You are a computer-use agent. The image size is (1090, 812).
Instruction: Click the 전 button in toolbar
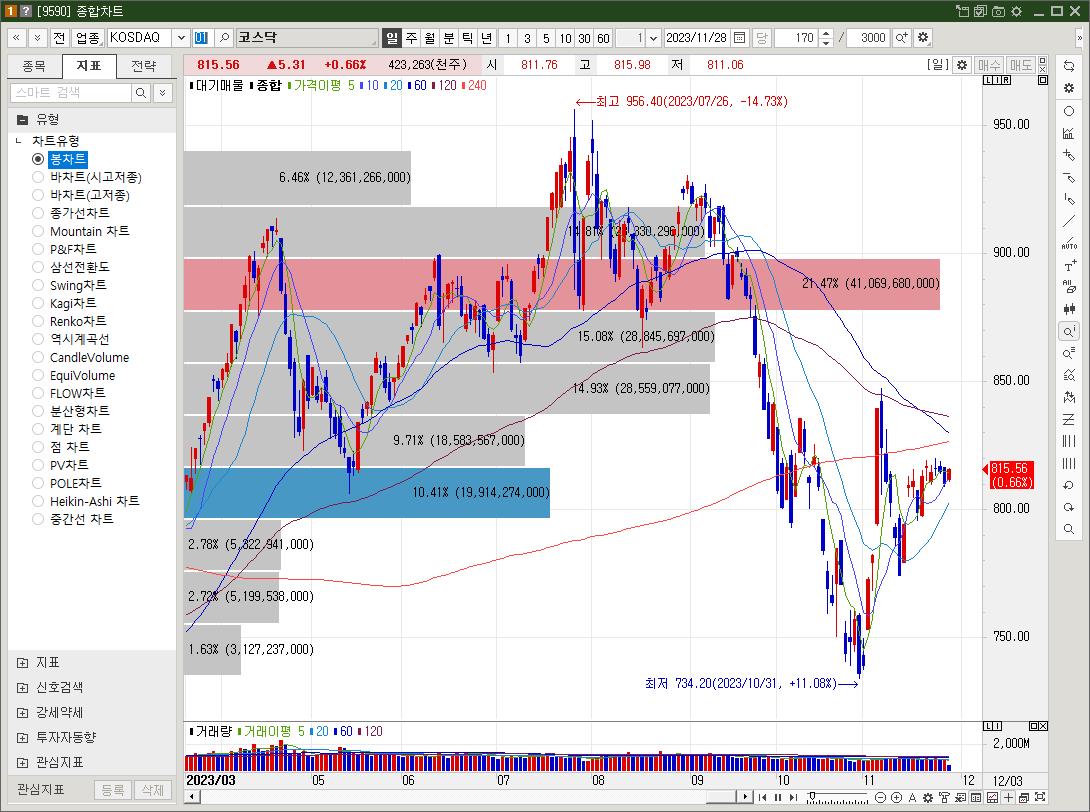pos(59,38)
